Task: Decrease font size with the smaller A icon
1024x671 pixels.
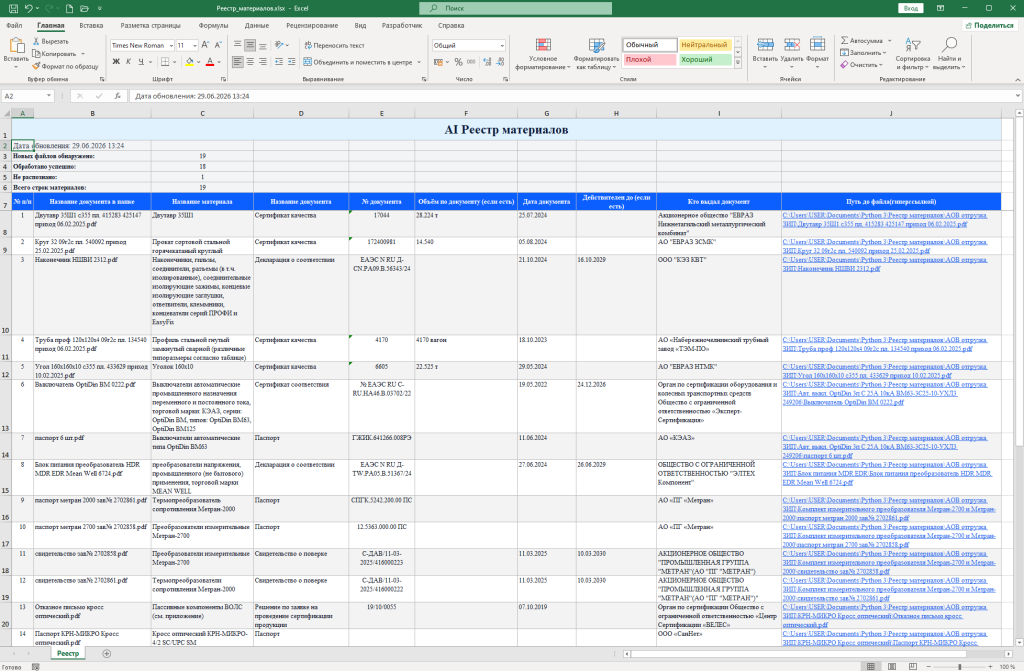Action: [218, 45]
